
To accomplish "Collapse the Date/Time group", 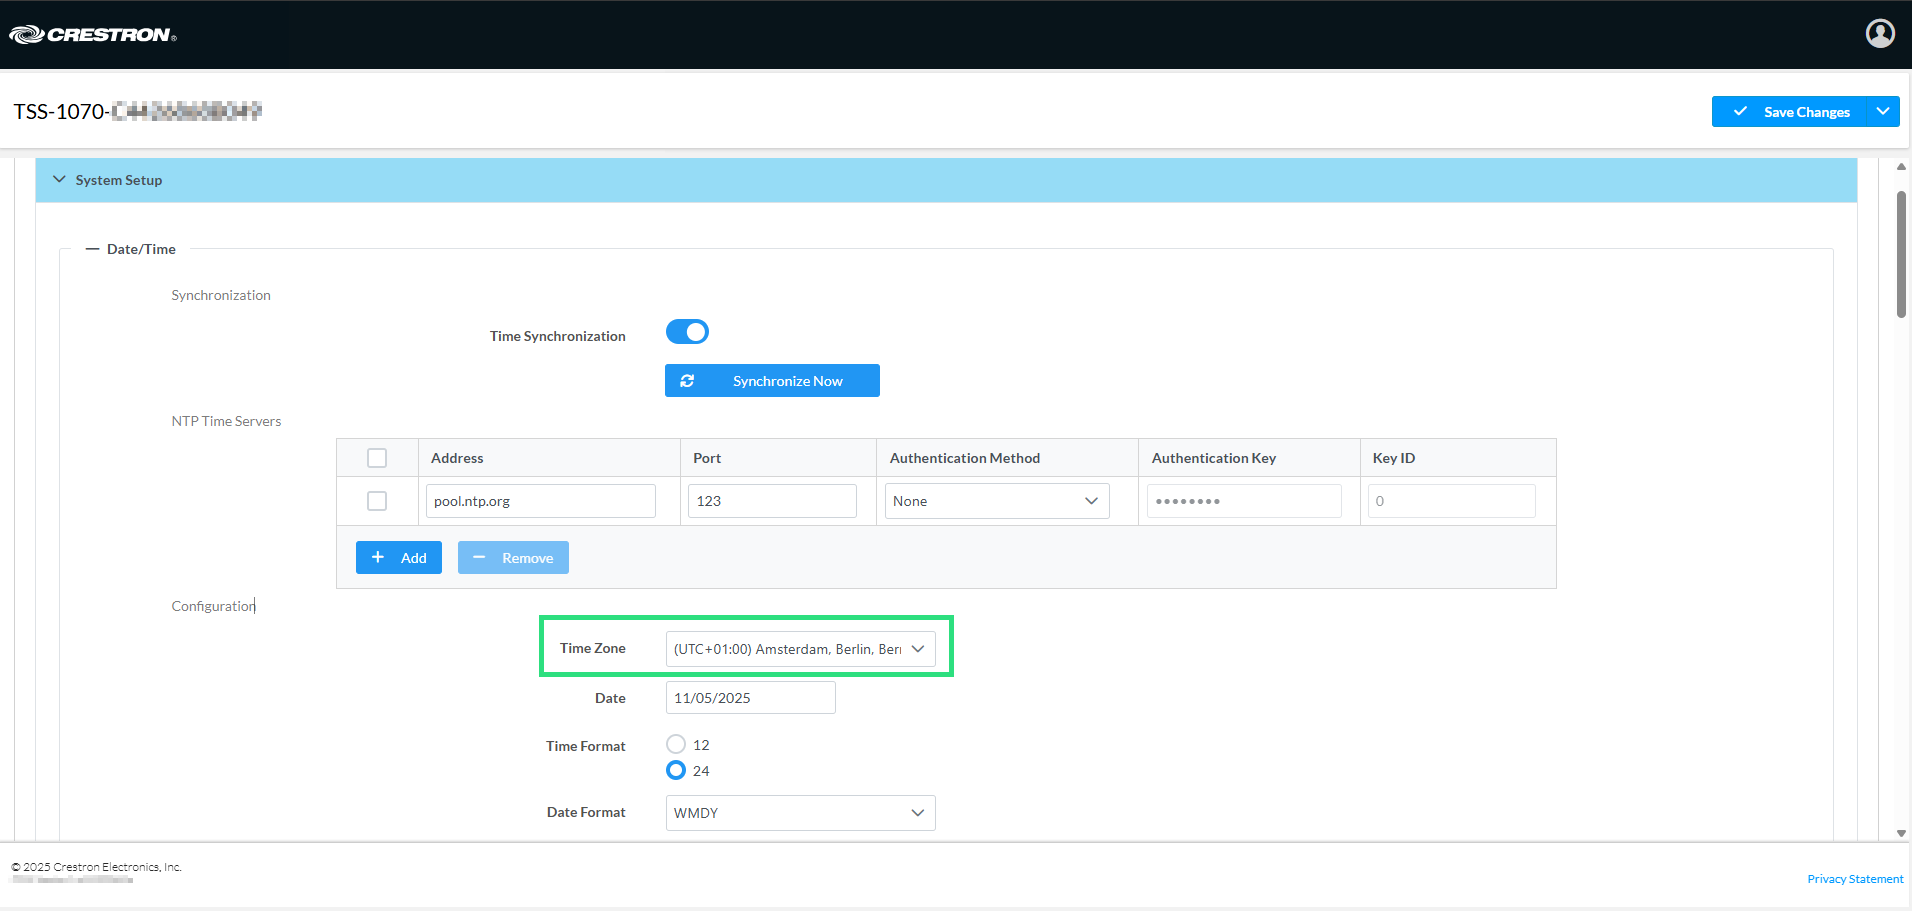I will click(x=93, y=249).
